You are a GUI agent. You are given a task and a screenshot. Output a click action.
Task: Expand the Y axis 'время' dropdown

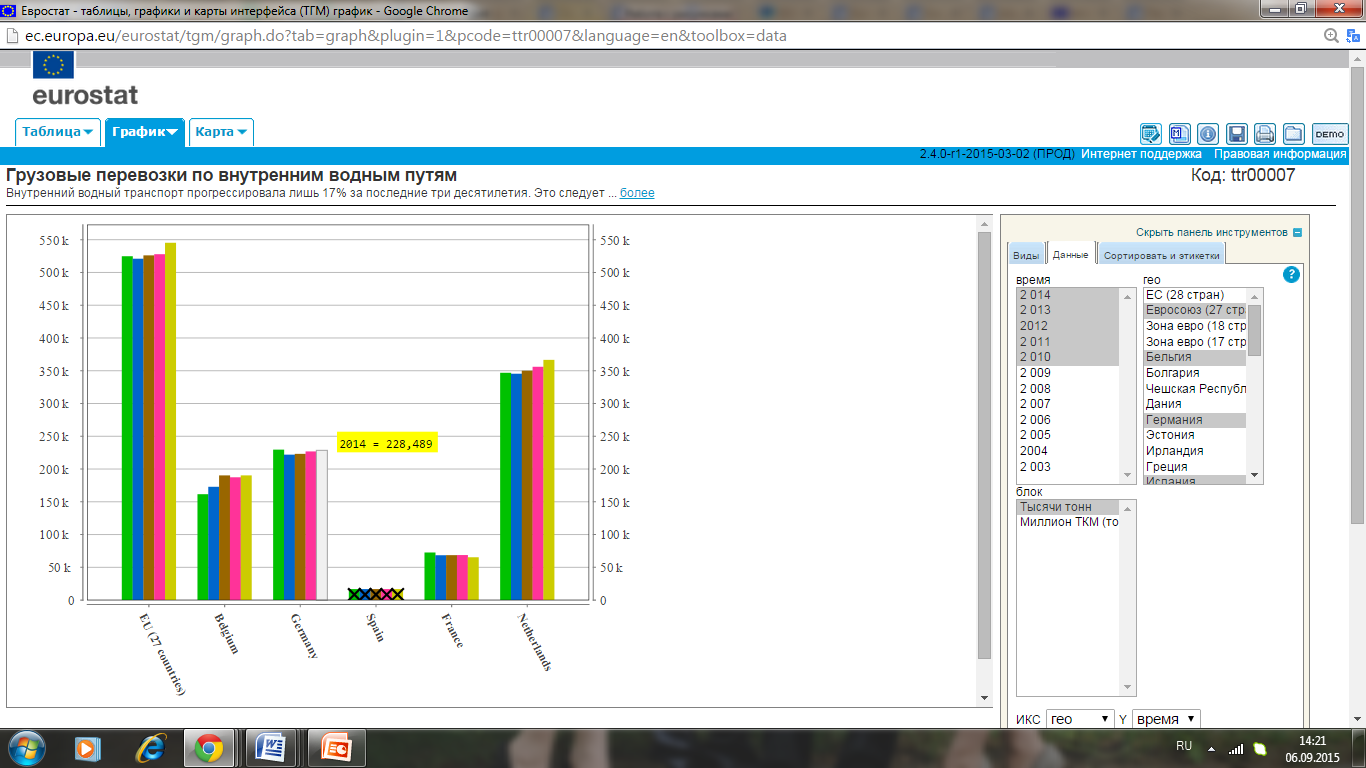coord(1166,719)
